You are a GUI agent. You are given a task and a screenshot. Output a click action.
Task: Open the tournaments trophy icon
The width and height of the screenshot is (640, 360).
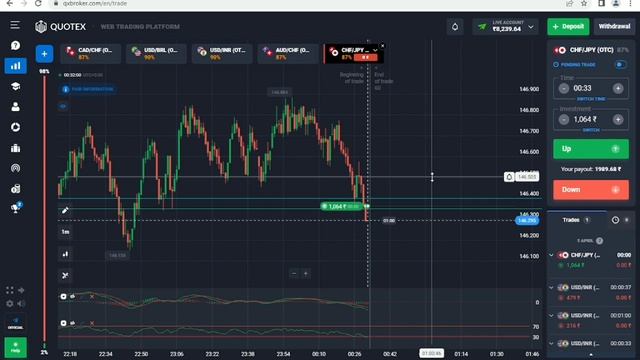pos(16,208)
